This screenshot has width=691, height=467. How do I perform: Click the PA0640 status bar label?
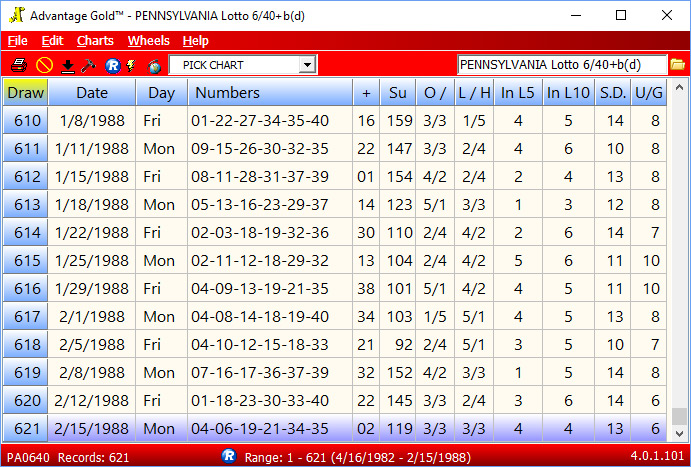[x=28, y=457]
